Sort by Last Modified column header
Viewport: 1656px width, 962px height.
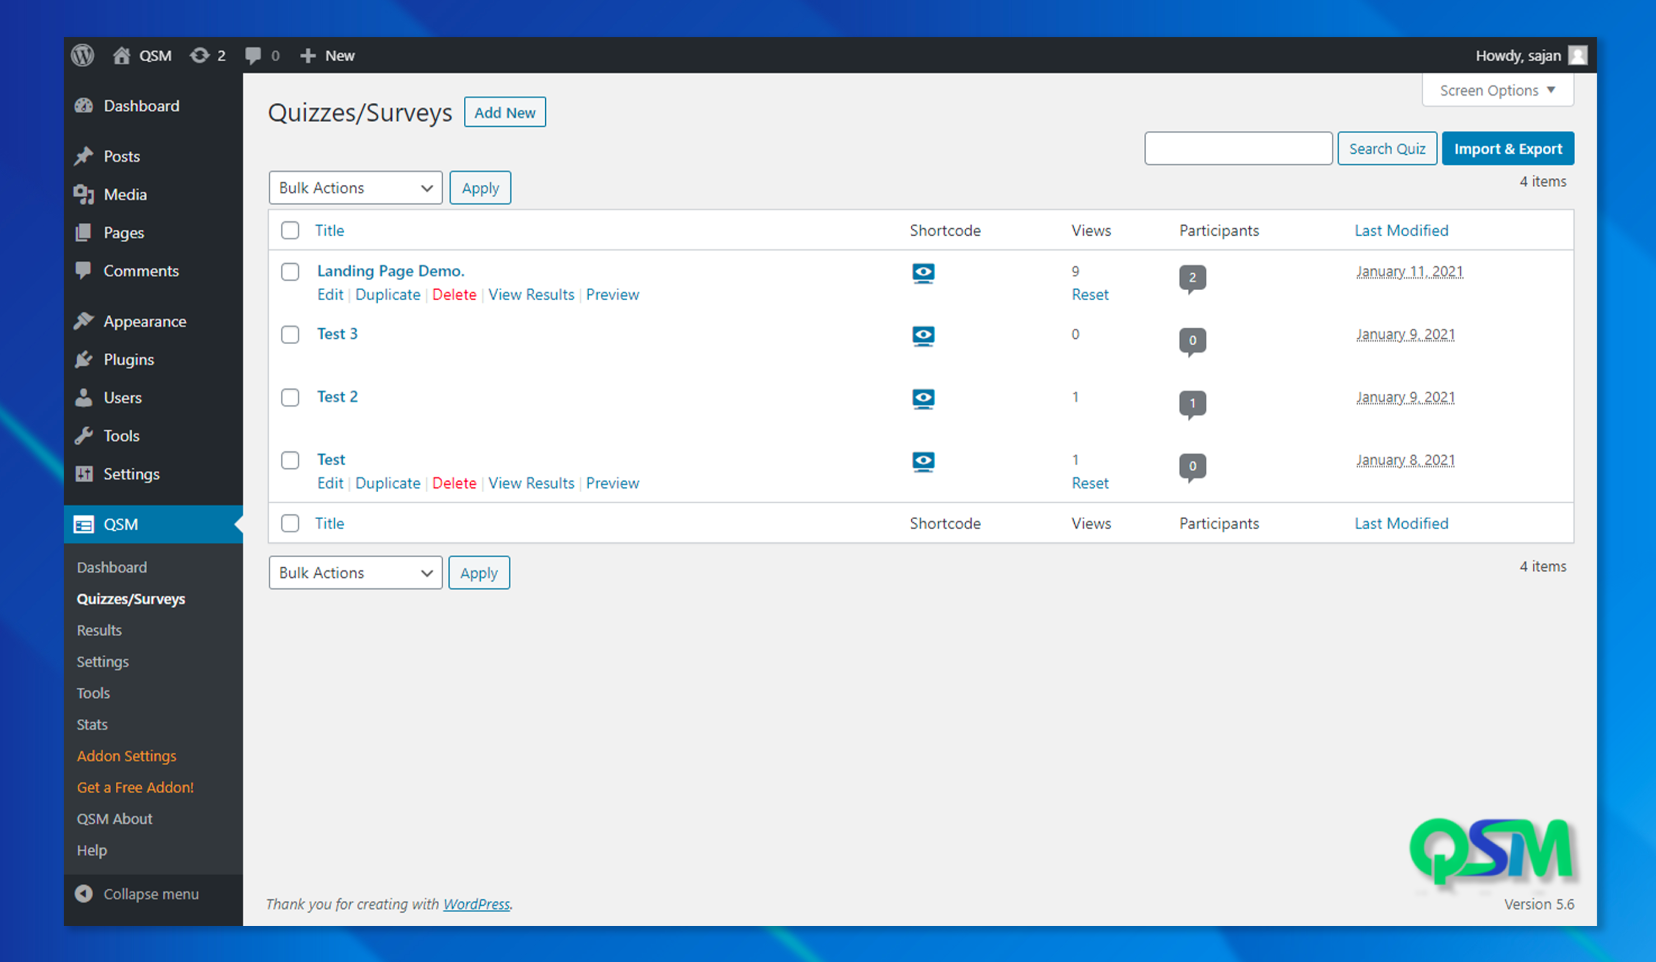pos(1401,230)
